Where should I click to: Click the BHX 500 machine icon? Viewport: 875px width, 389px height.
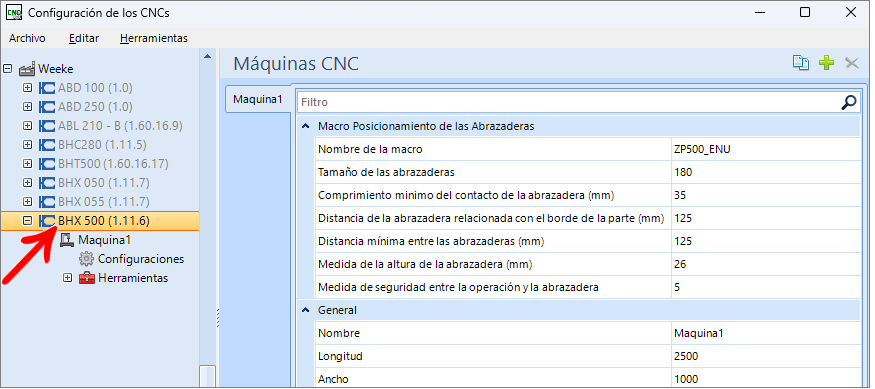pyautogui.click(x=47, y=221)
